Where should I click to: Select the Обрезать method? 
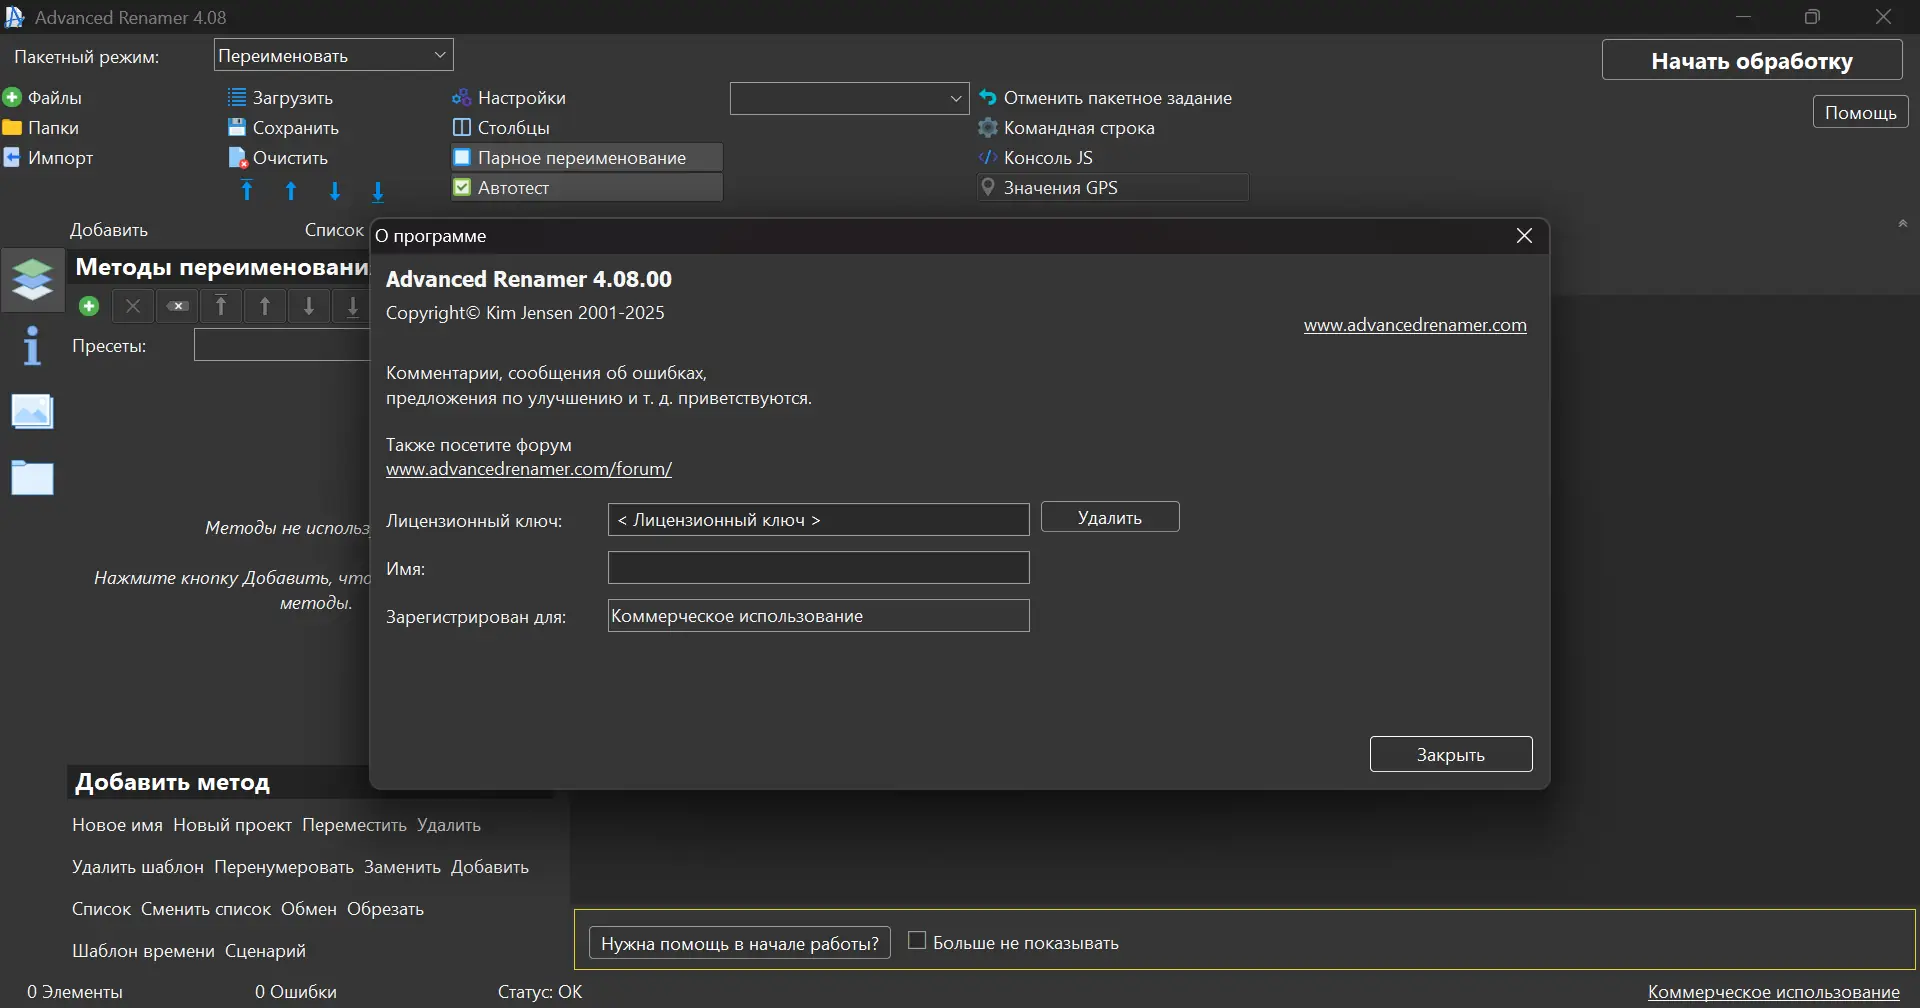pos(385,909)
